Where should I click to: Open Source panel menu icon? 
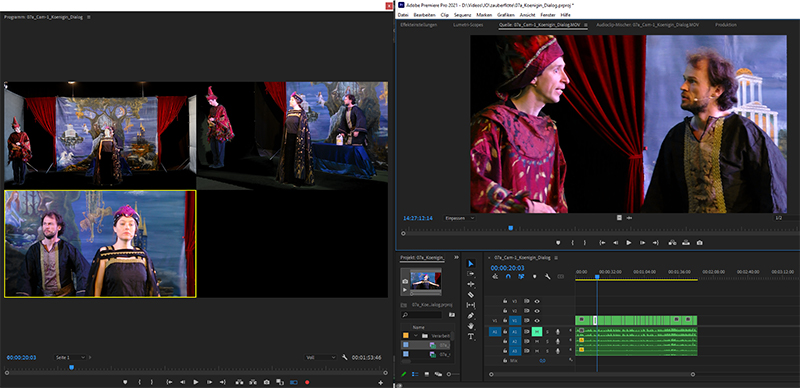point(586,25)
